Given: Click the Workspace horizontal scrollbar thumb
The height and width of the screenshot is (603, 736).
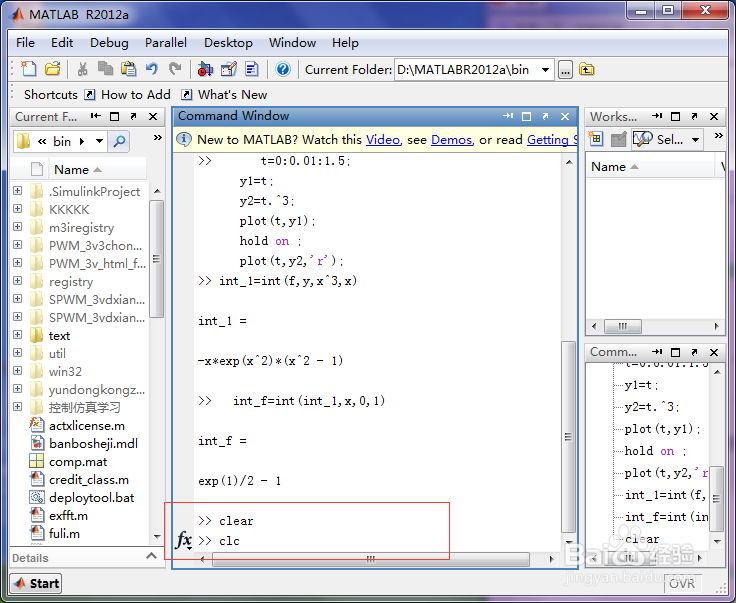Looking at the screenshot, I should pyautogui.click(x=622, y=326).
